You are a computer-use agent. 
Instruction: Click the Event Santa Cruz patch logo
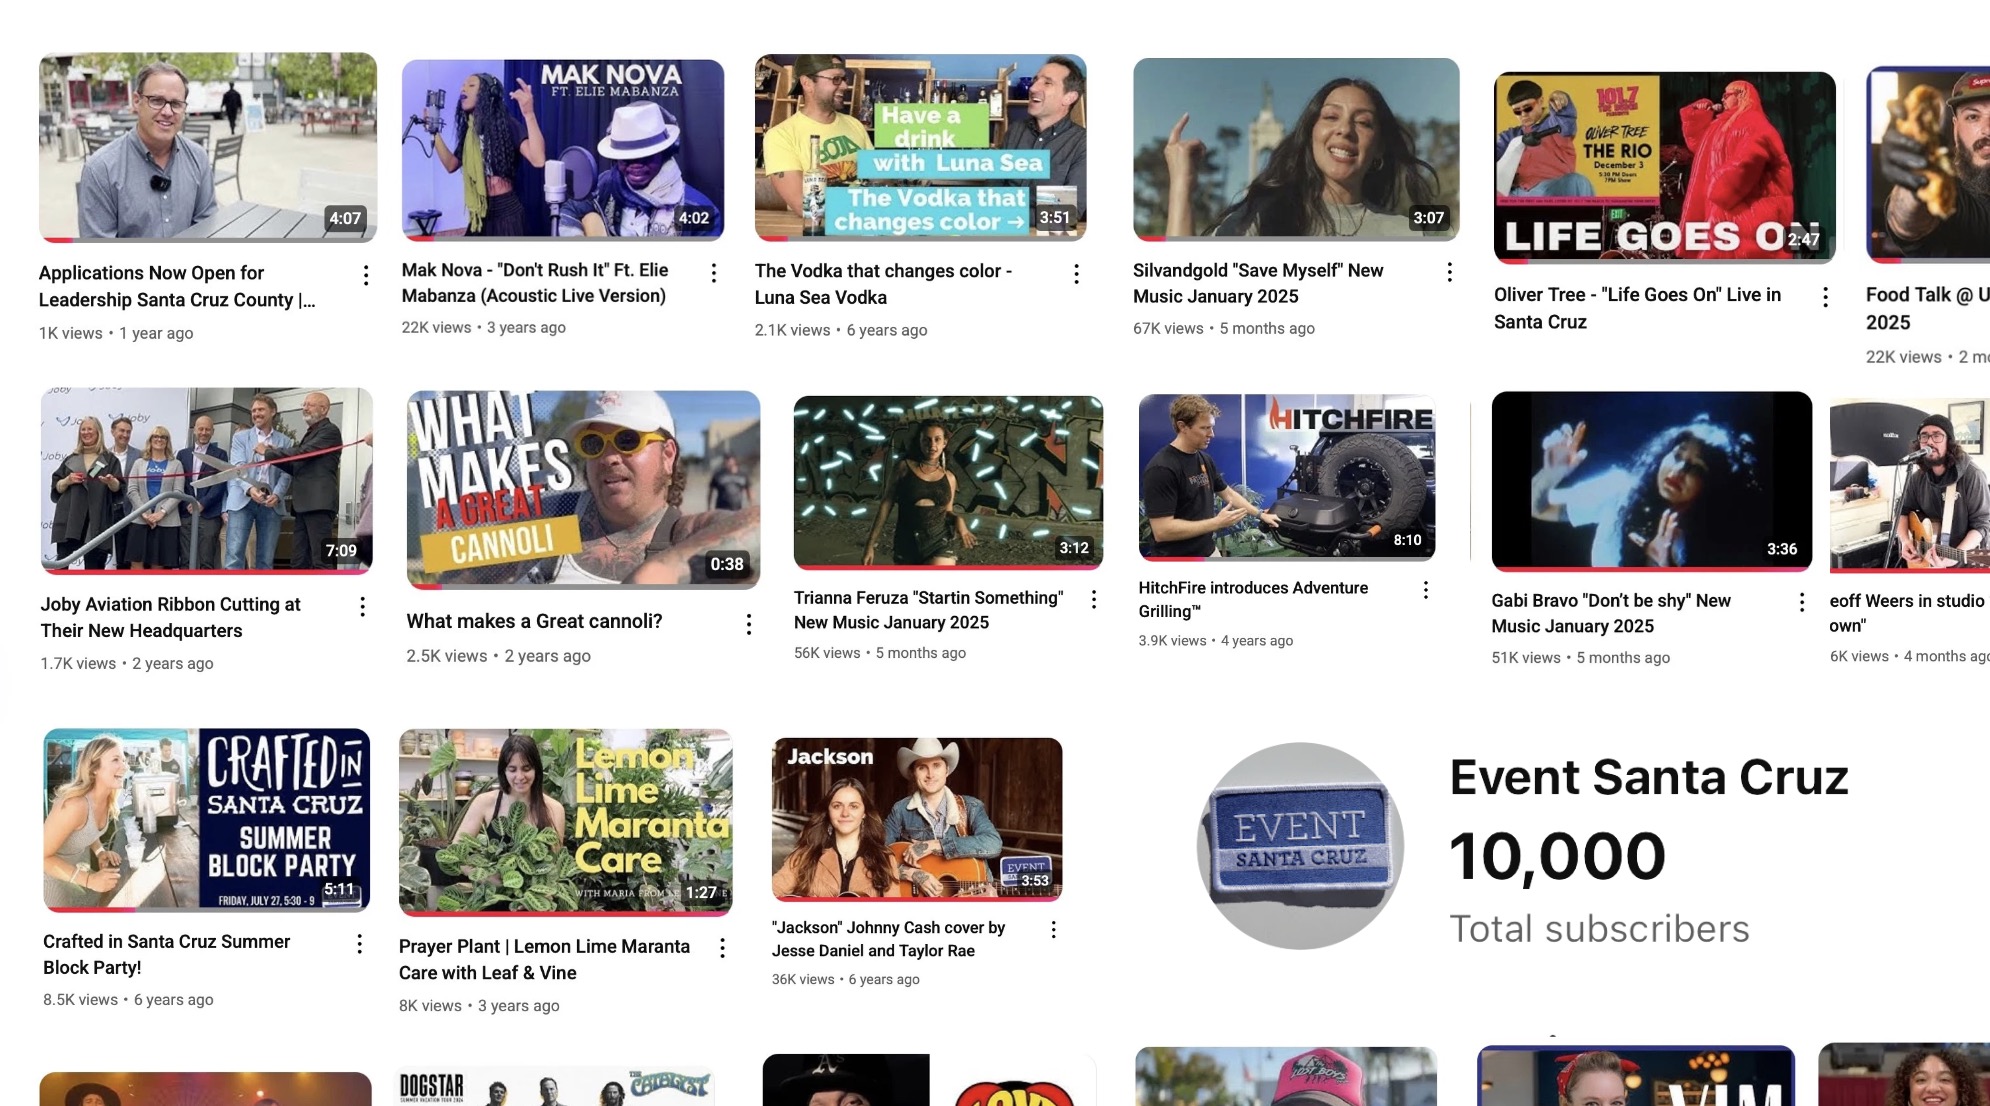[x=1300, y=845]
